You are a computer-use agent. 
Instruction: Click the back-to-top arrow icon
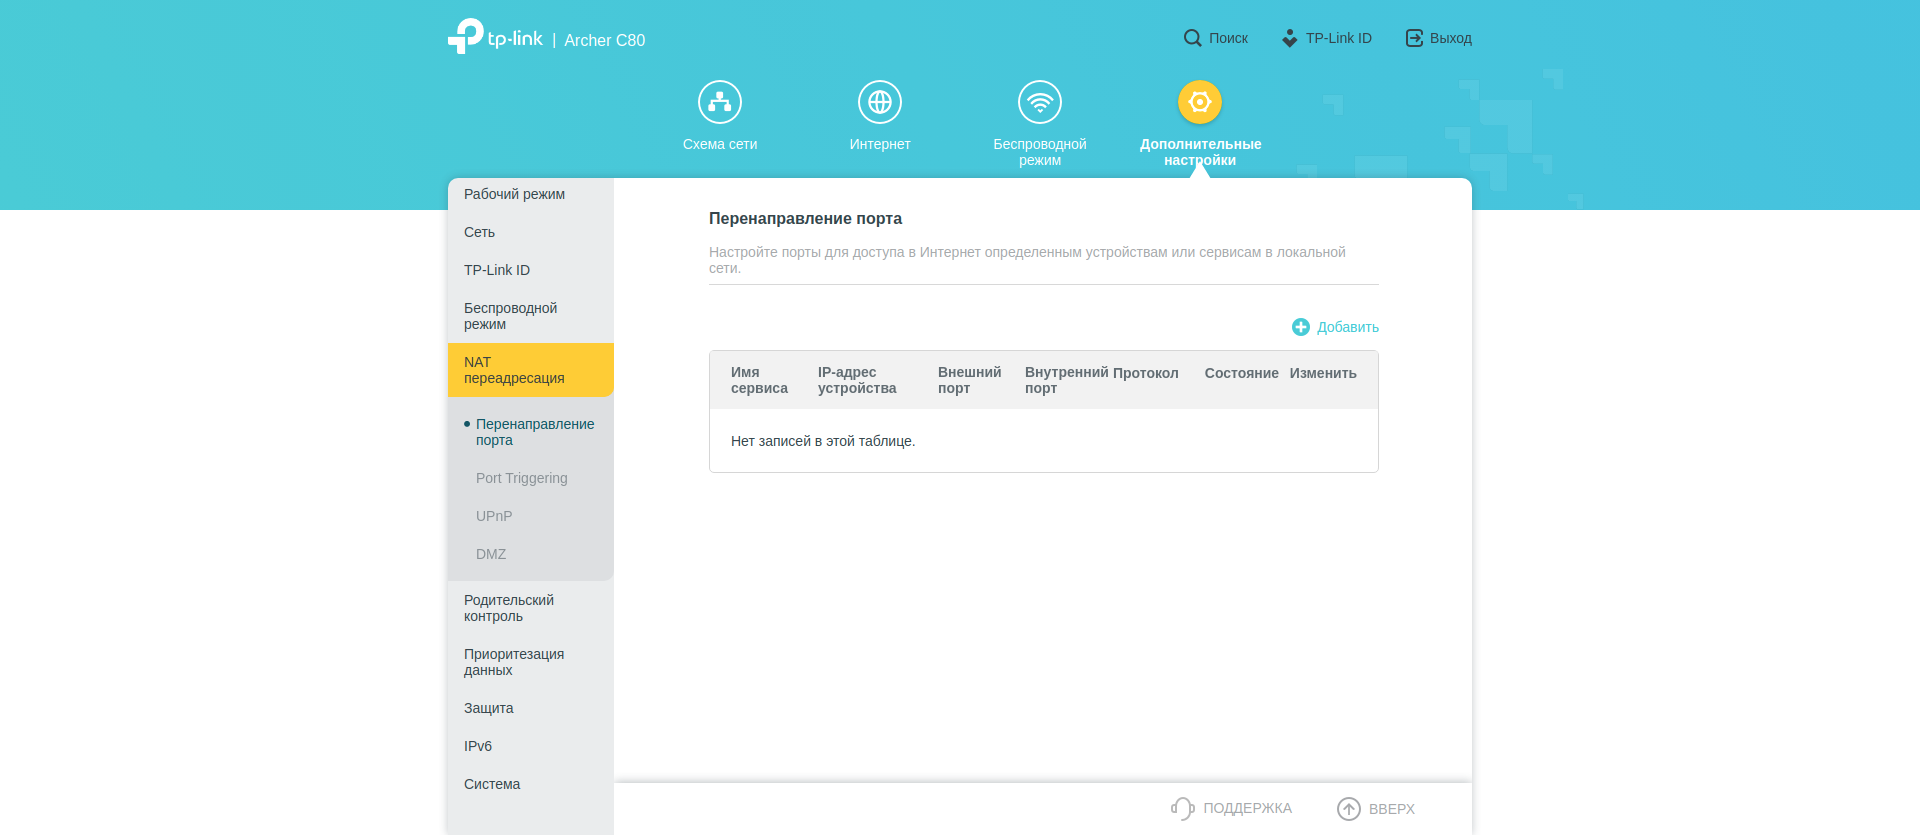click(1349, 808)
